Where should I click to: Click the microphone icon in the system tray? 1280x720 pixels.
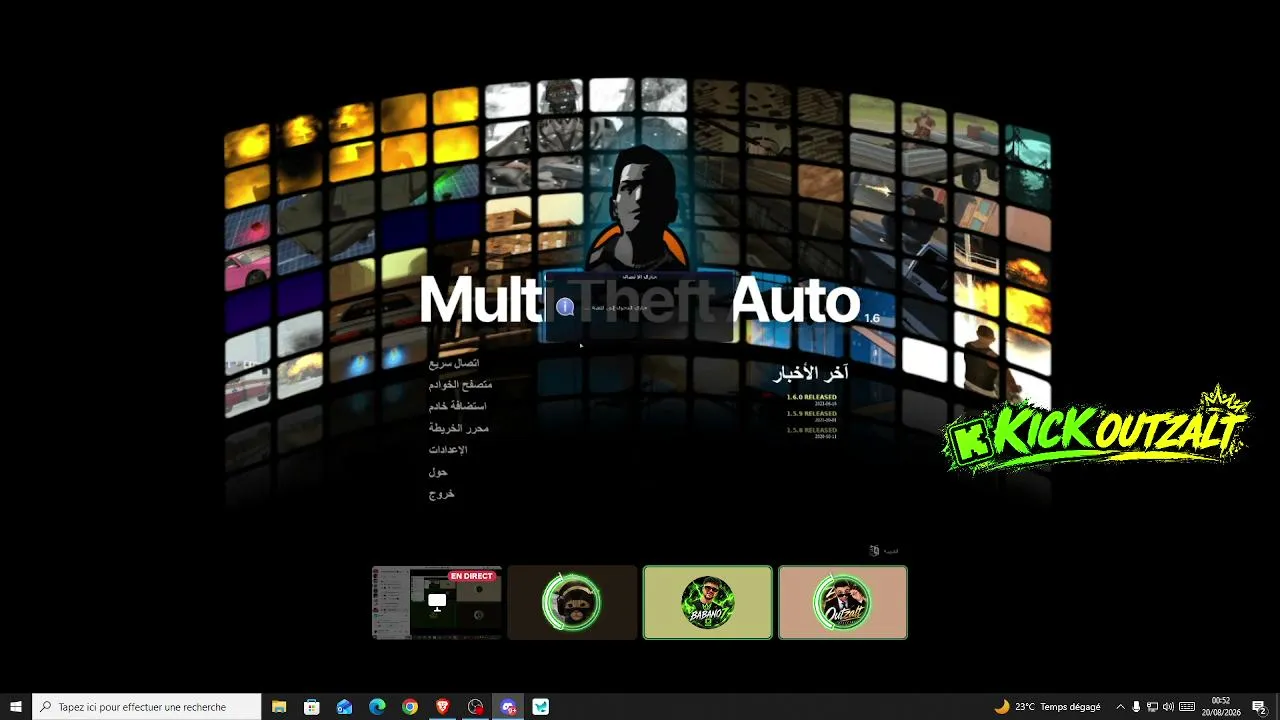tap(1136, 707)
